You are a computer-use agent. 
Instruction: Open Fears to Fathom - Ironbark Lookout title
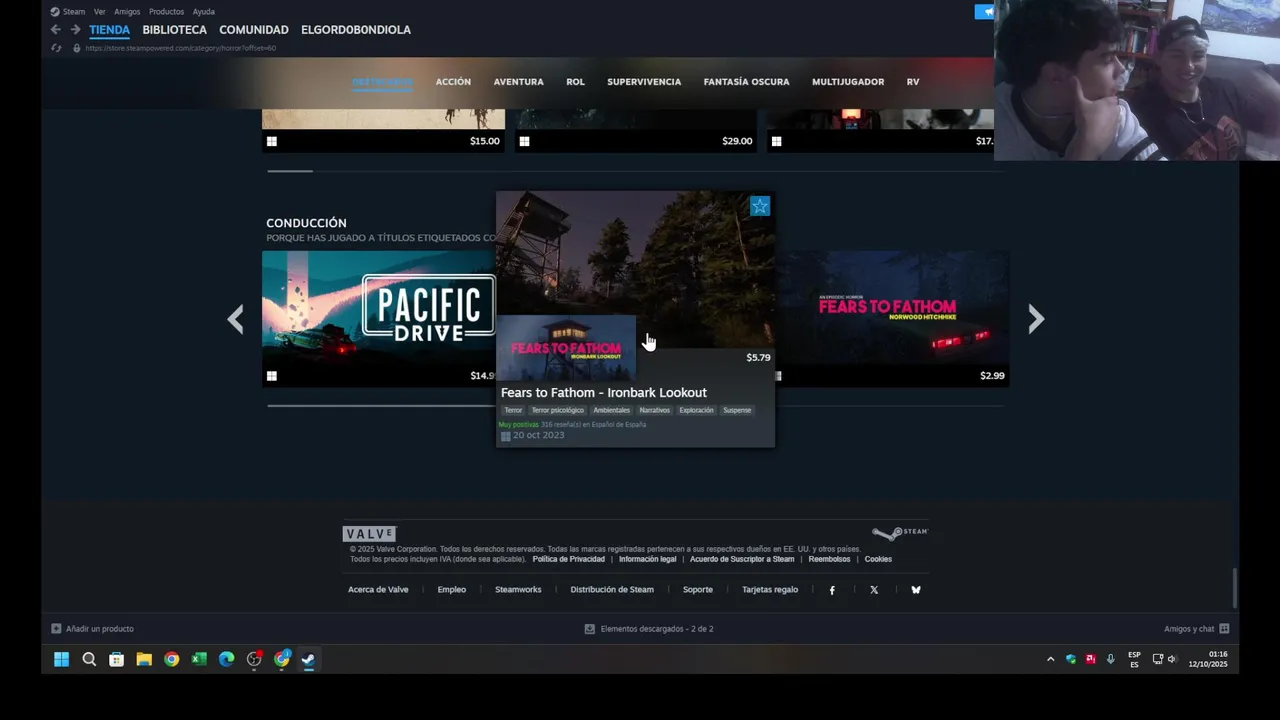coord(604,393)
